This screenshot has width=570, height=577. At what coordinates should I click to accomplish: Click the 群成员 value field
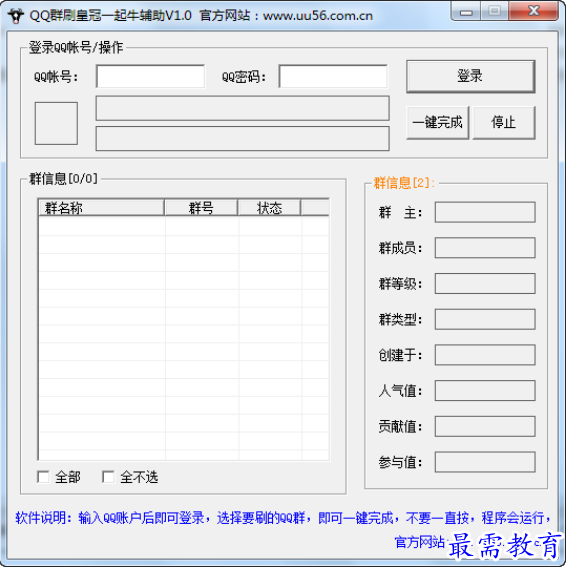pos(485,248)
